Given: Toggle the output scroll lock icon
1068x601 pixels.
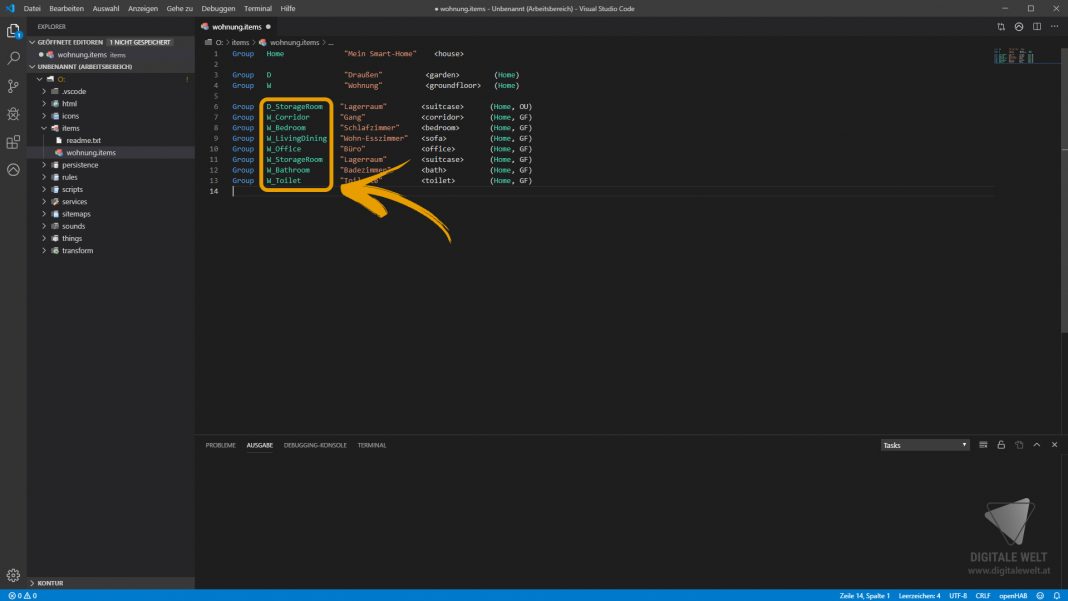Looking at the screenshot, I should click(x=1001, y=445).
